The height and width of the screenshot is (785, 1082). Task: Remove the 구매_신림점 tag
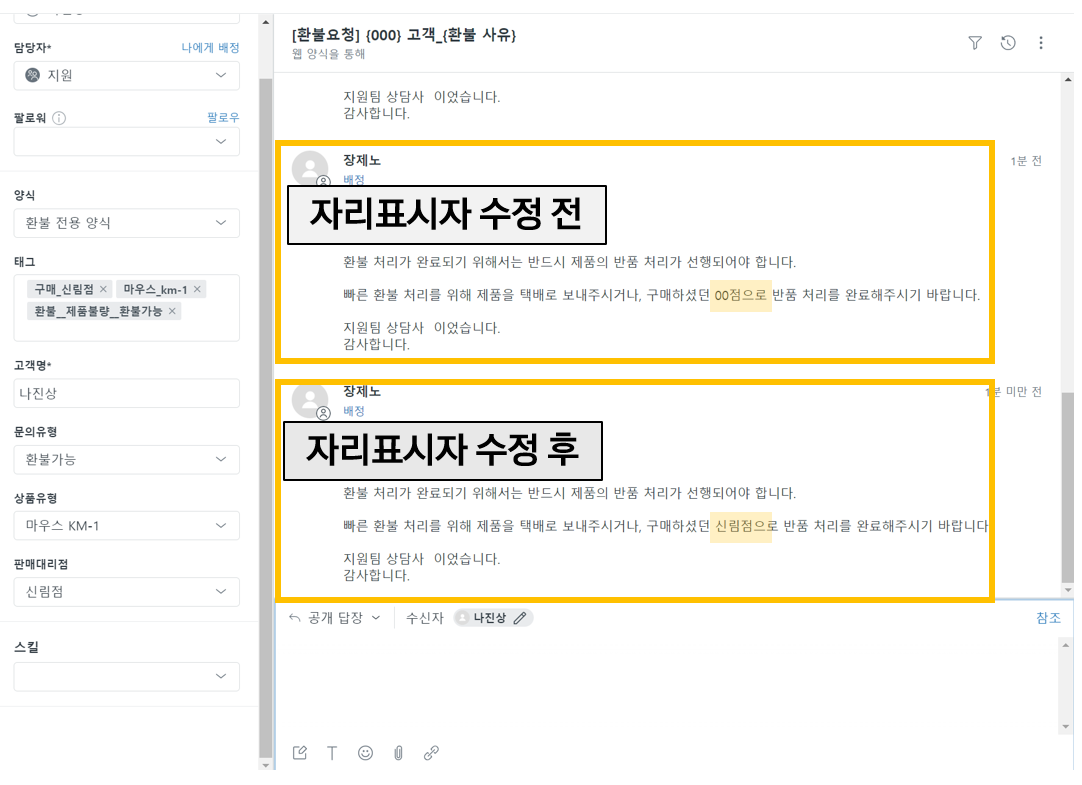(x=104, y=289)
